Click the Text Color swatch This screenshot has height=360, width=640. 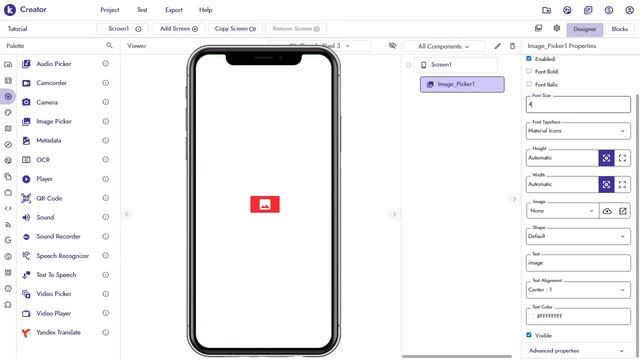click(531, 316)
